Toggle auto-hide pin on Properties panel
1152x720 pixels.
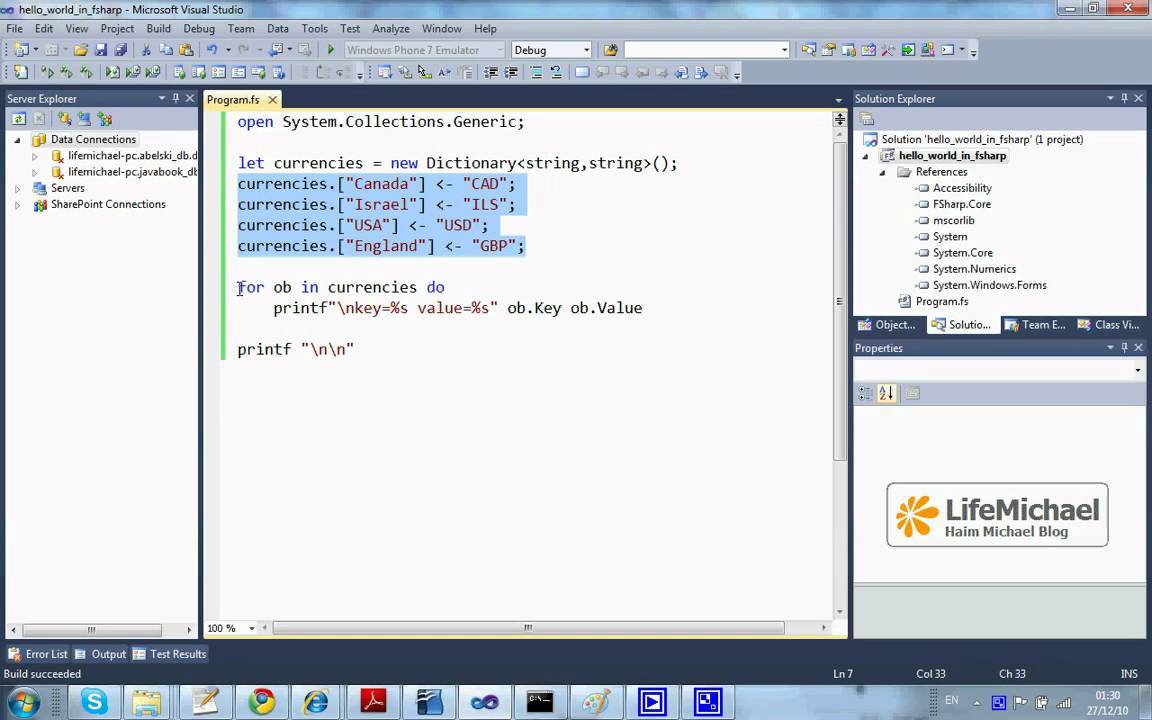click(1124, 348)
